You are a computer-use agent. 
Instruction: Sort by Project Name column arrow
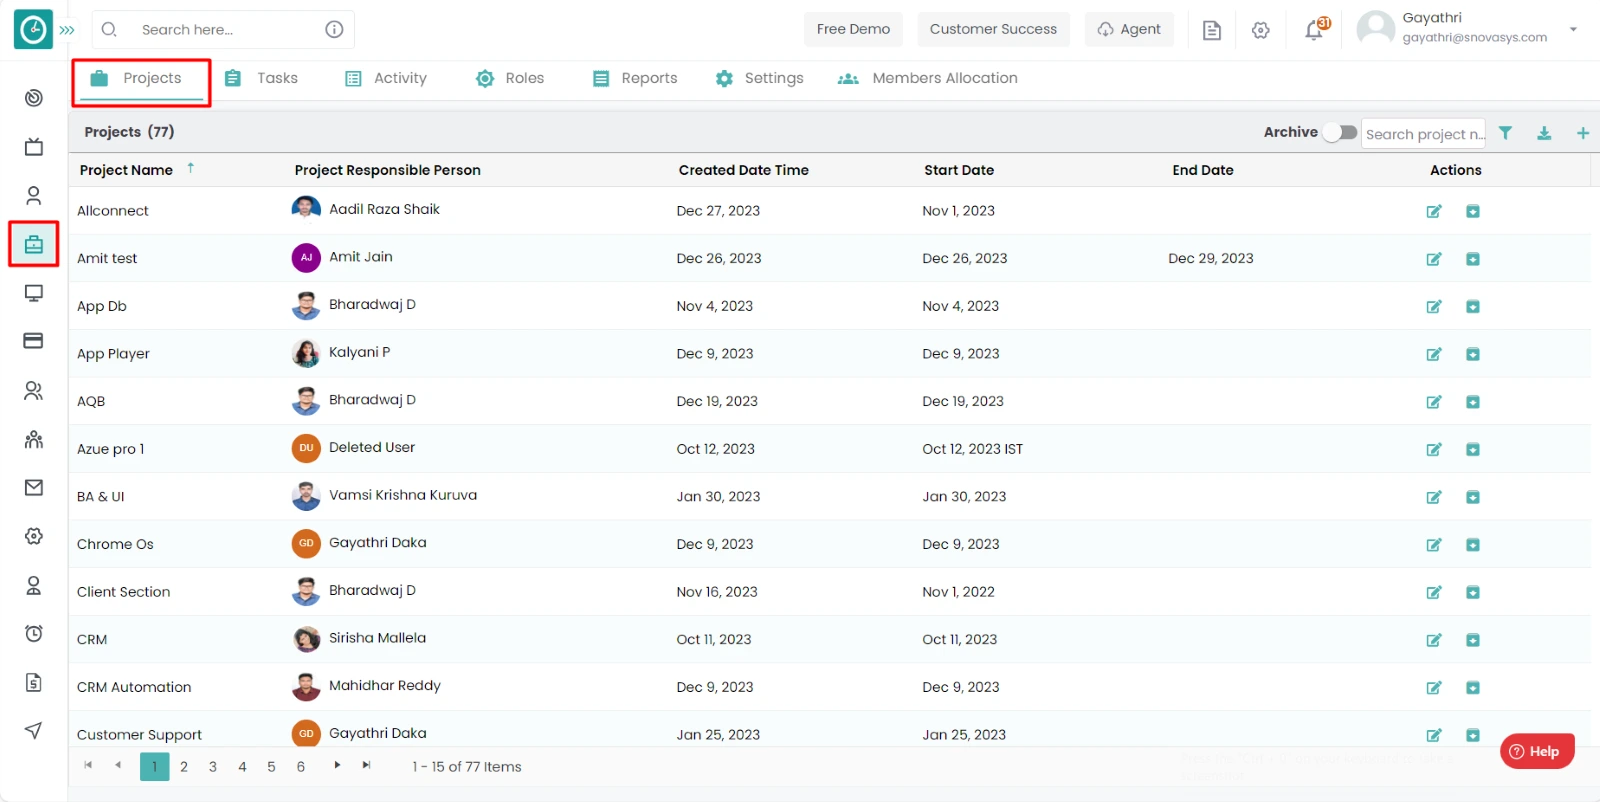190,168
